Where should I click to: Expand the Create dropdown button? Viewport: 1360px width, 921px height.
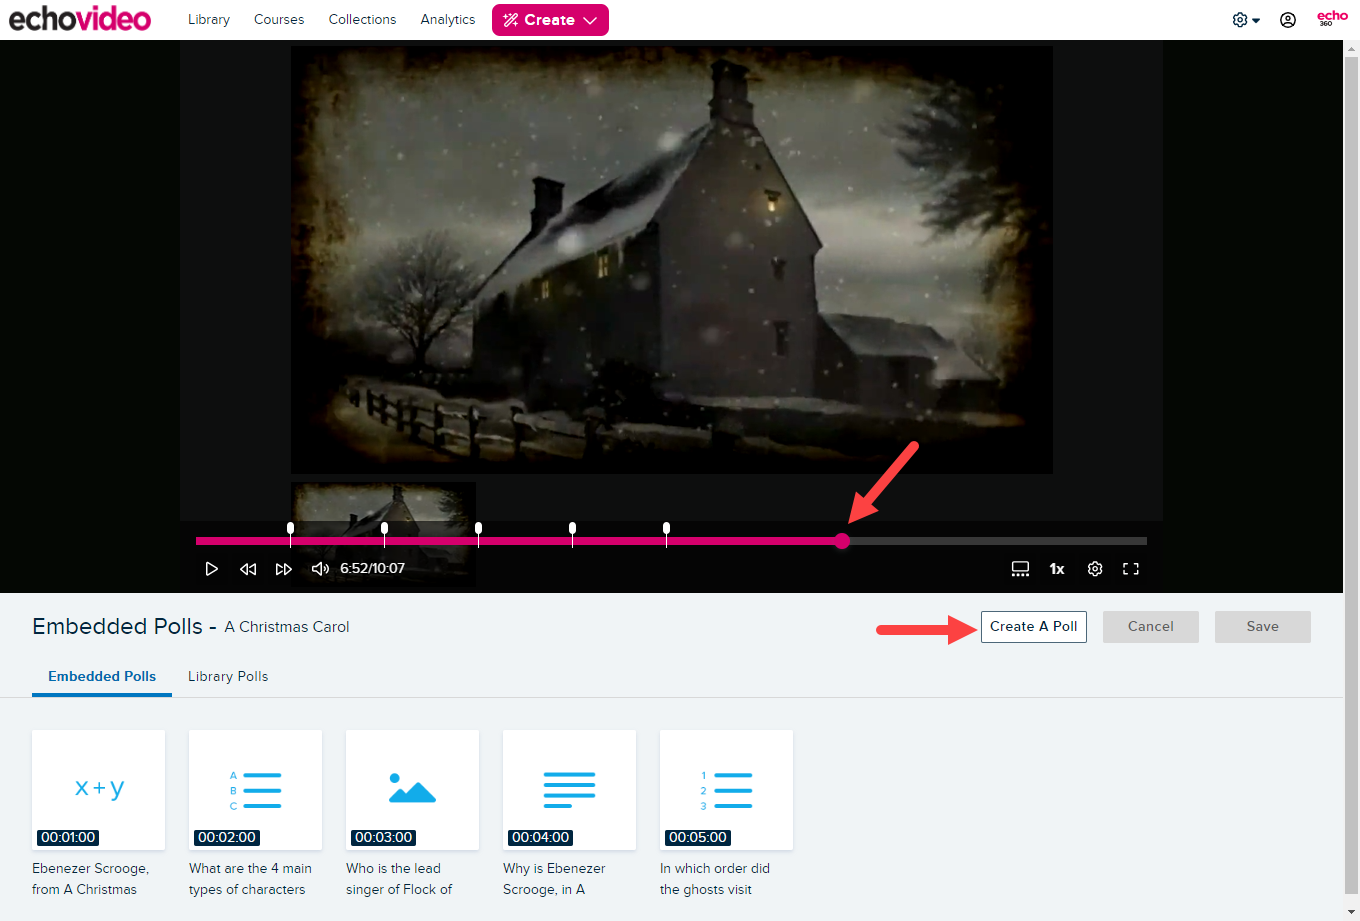pos(550,20)
